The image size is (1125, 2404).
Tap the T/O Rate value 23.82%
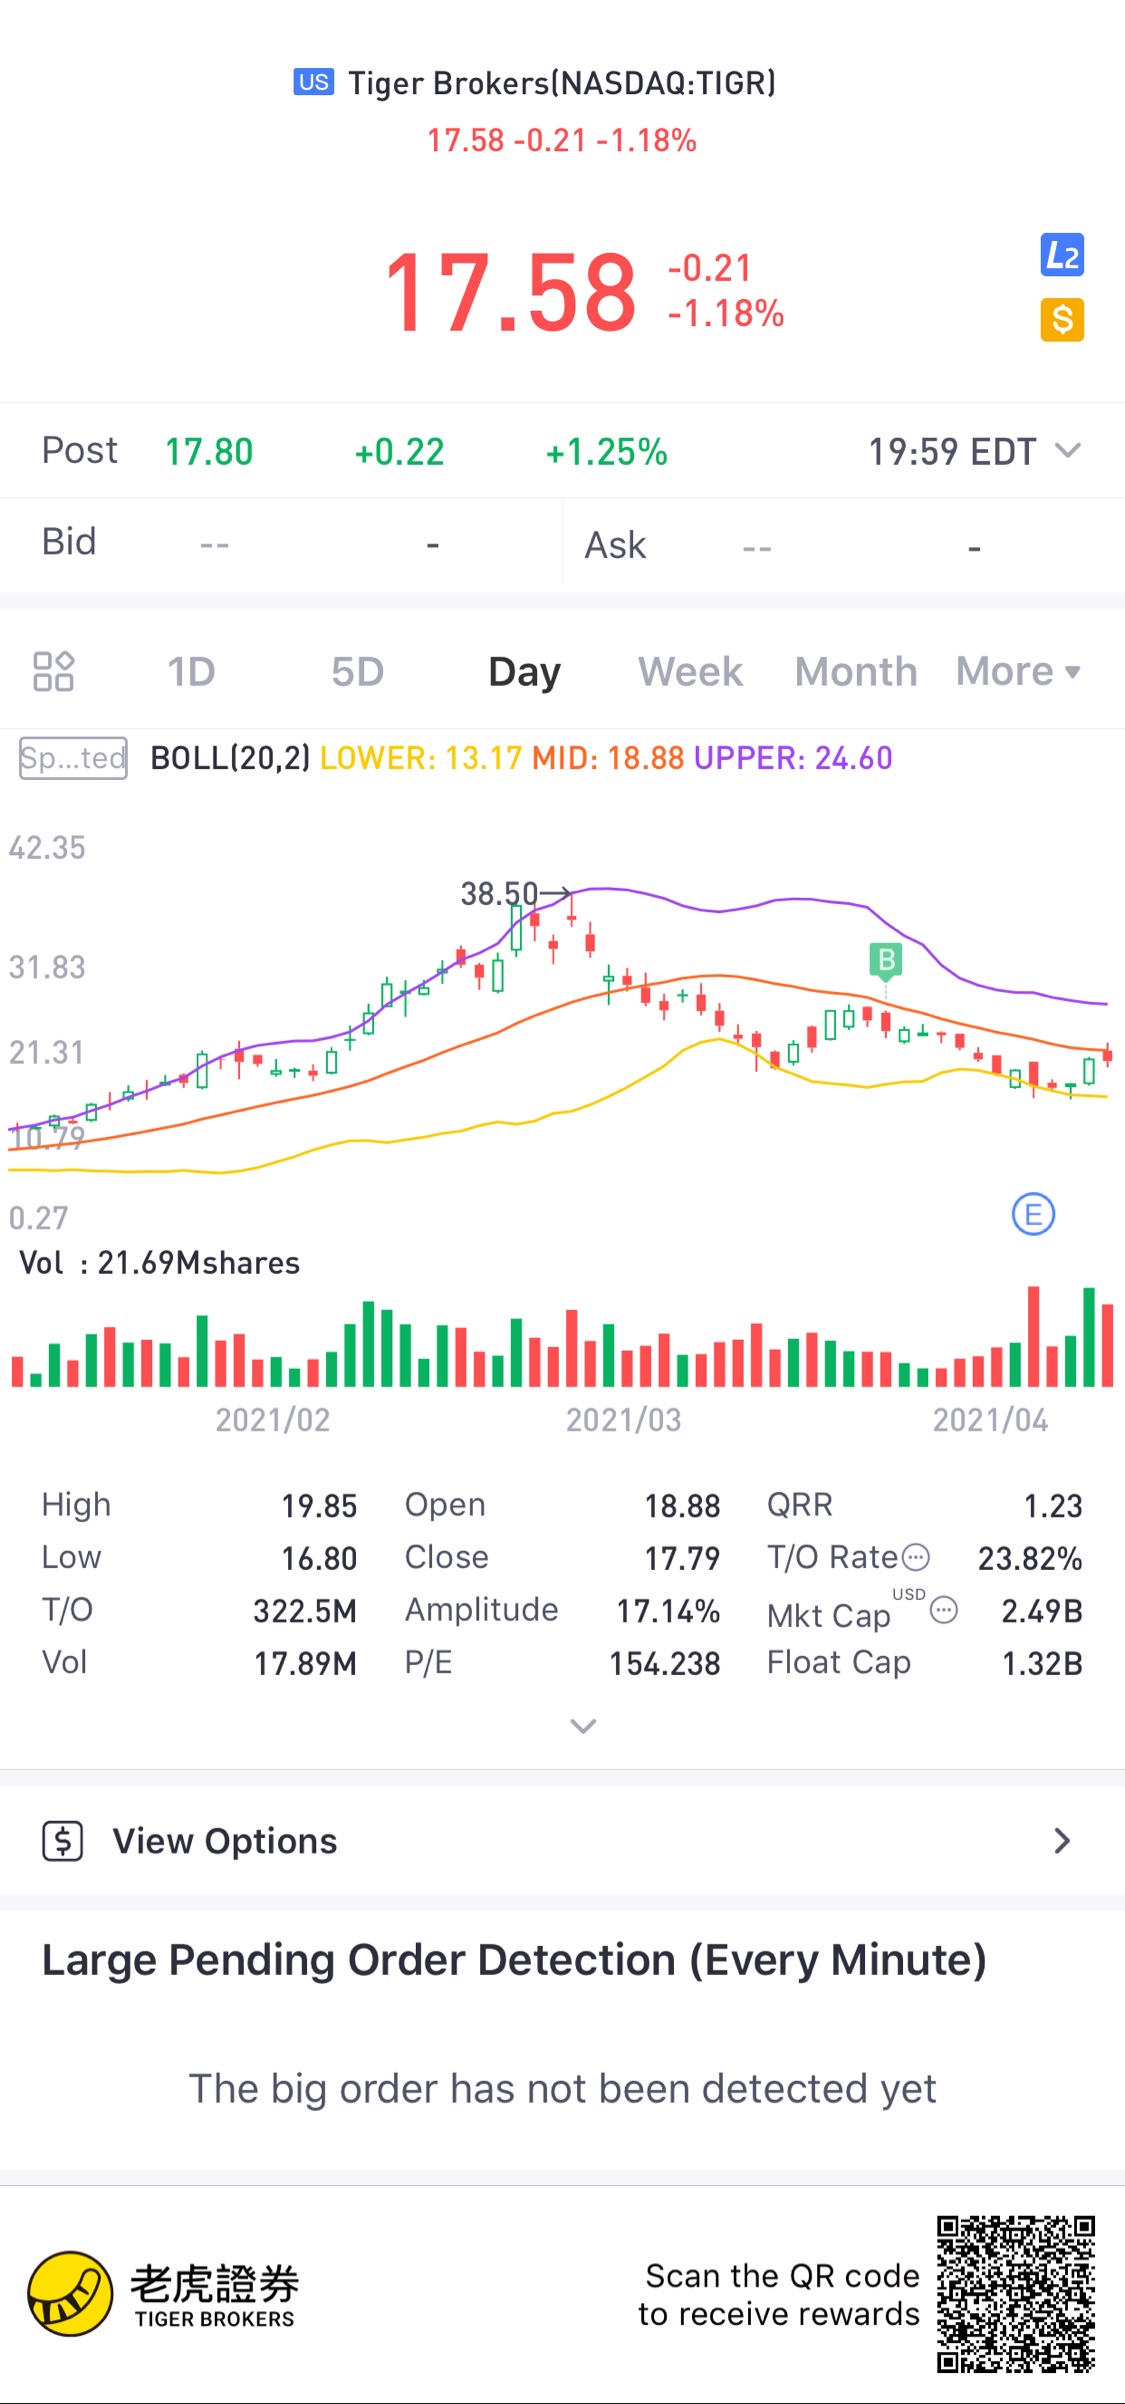pyautogui.click(x=1030, y=1558)
